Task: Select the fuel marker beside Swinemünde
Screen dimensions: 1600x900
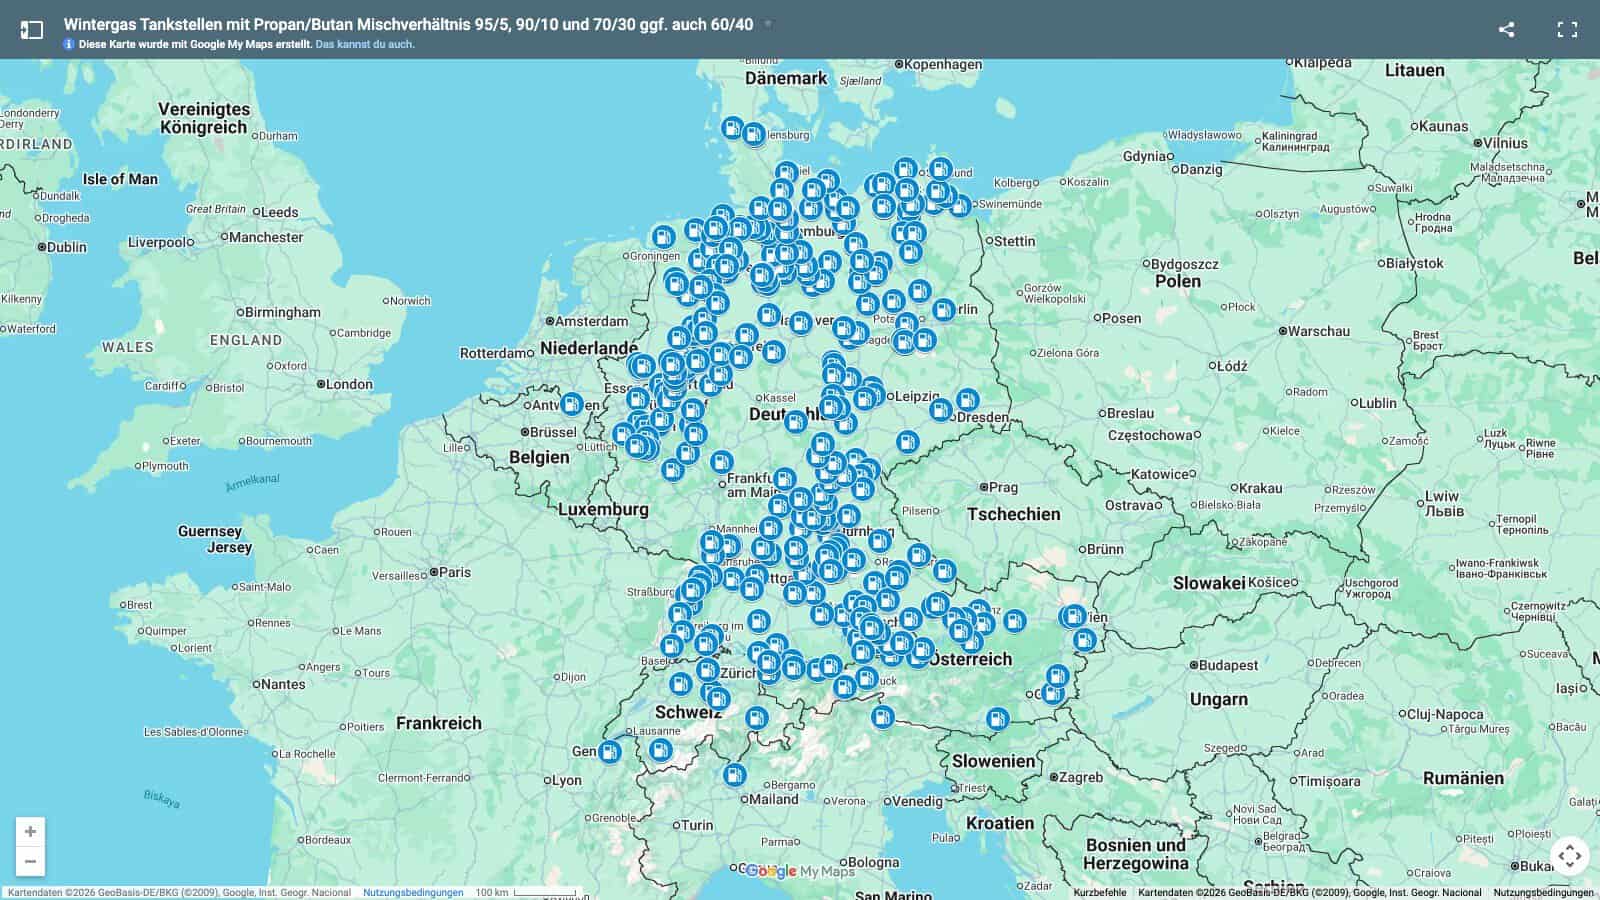Action: pos(959,206)
